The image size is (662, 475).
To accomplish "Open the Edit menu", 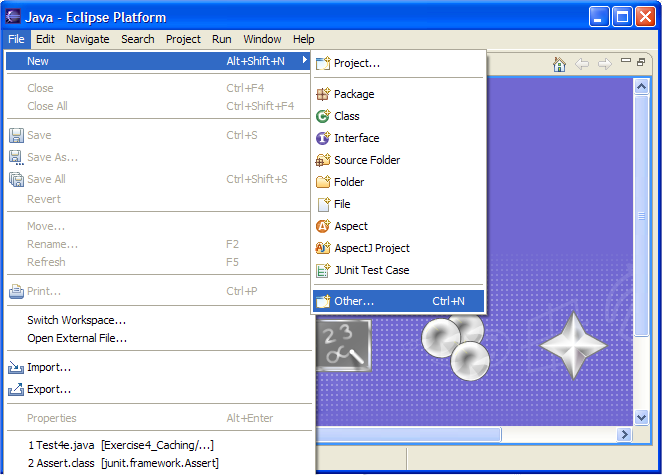I will click(x=46, y=39).
